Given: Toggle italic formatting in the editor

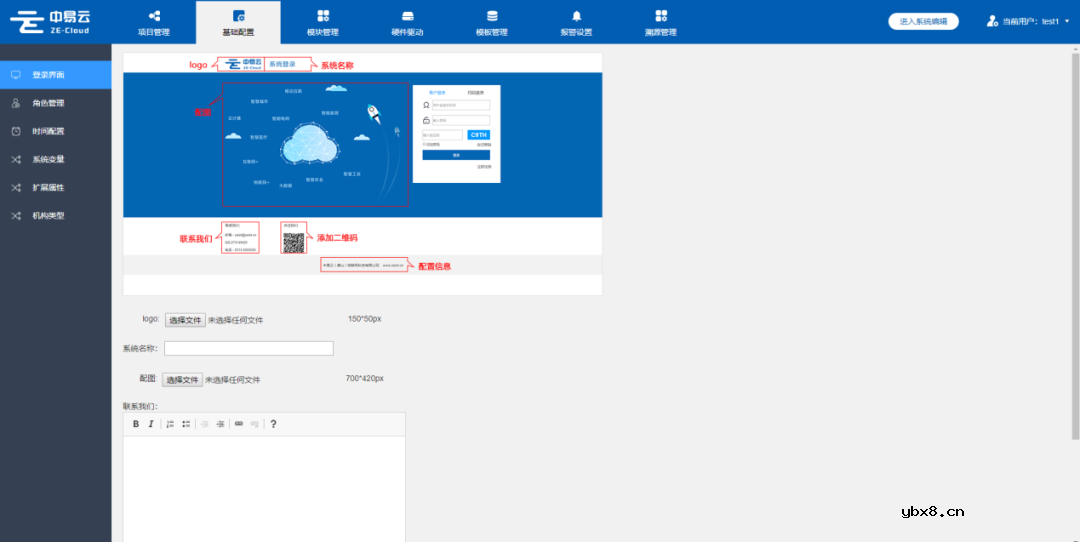Looking at the screenshot, I should coord(151,424).
